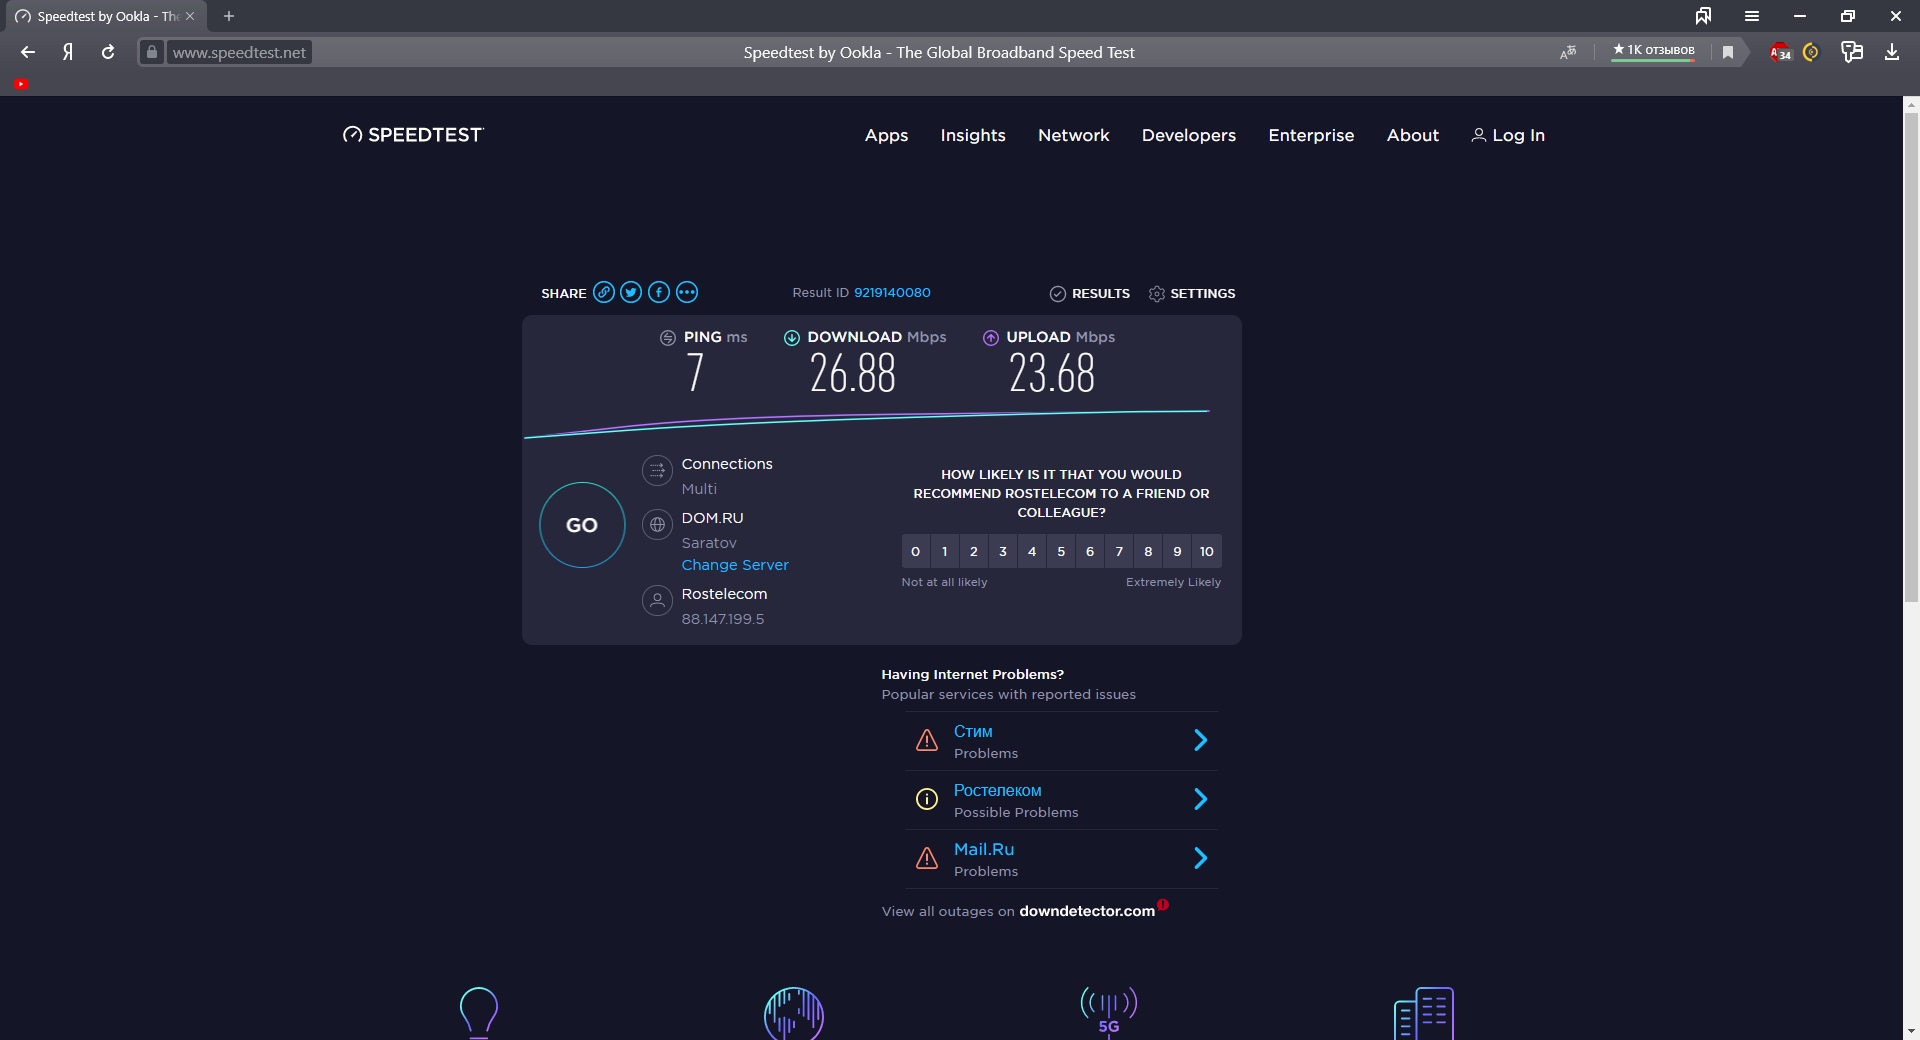Open the yellow circular extension icon
The width and height of the screenshot is (1920, 1040).
(x=1811, y=52)
